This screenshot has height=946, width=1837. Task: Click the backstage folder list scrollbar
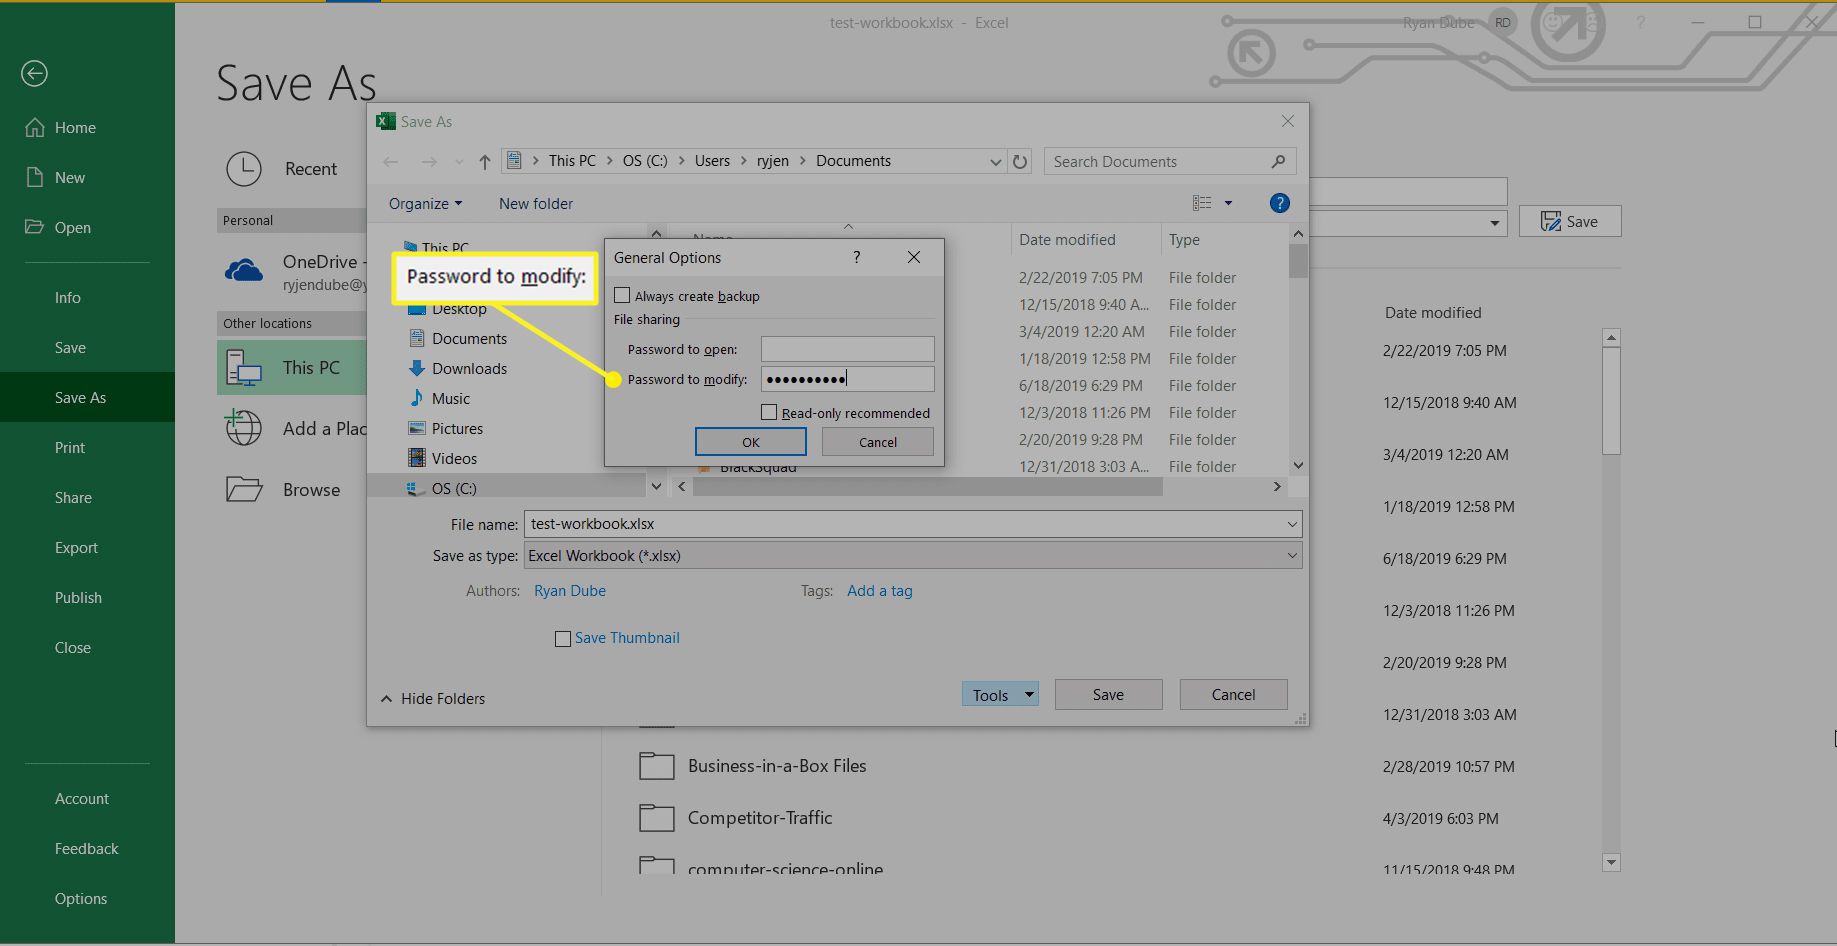(x=1610, y=400)
